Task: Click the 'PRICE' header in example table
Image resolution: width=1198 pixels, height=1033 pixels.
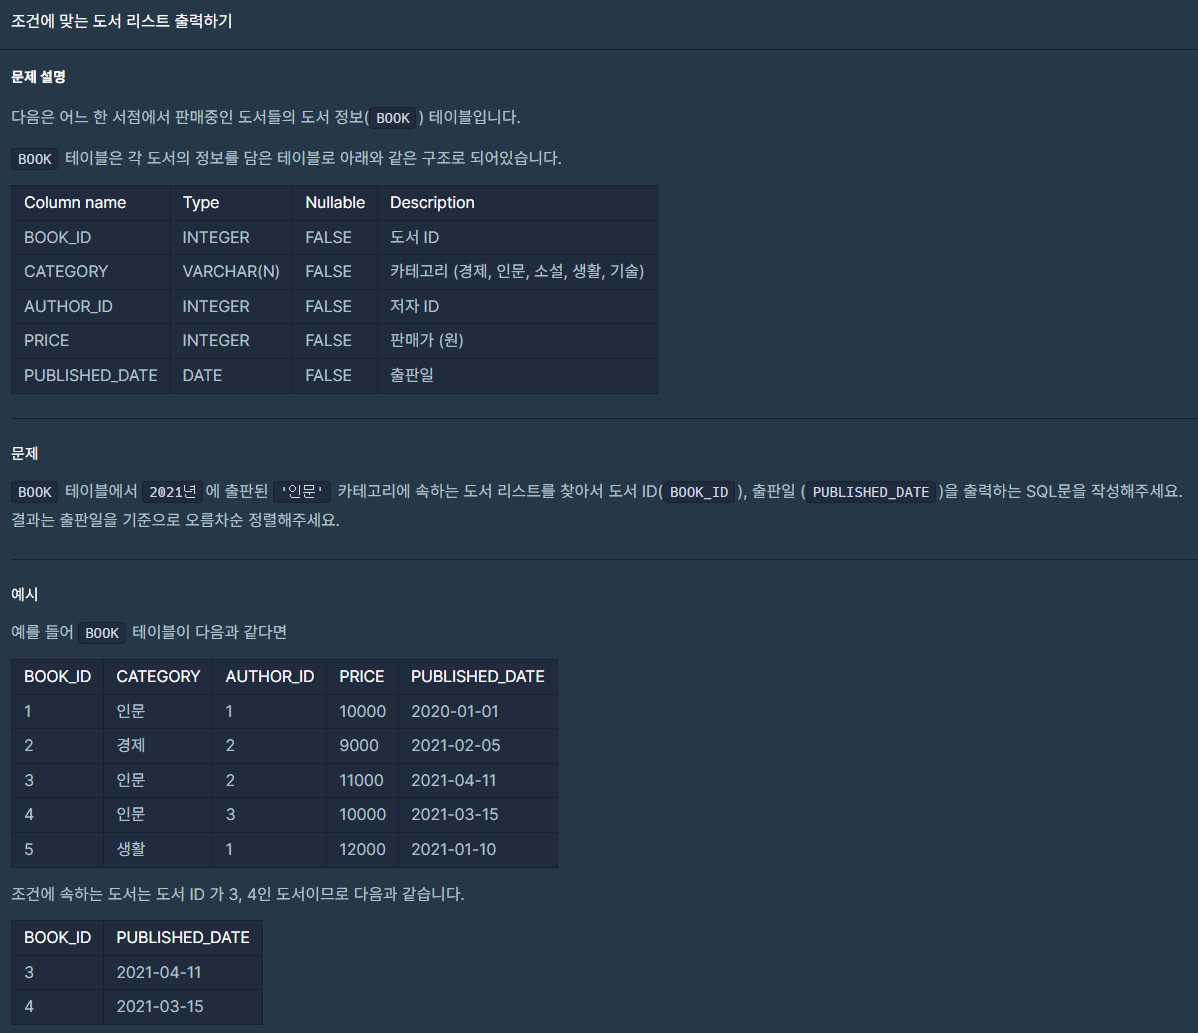Action: [361, 677]
